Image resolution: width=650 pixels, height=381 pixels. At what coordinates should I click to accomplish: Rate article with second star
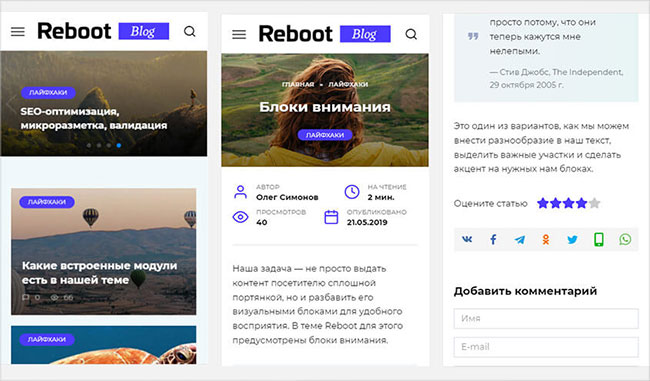555,203
